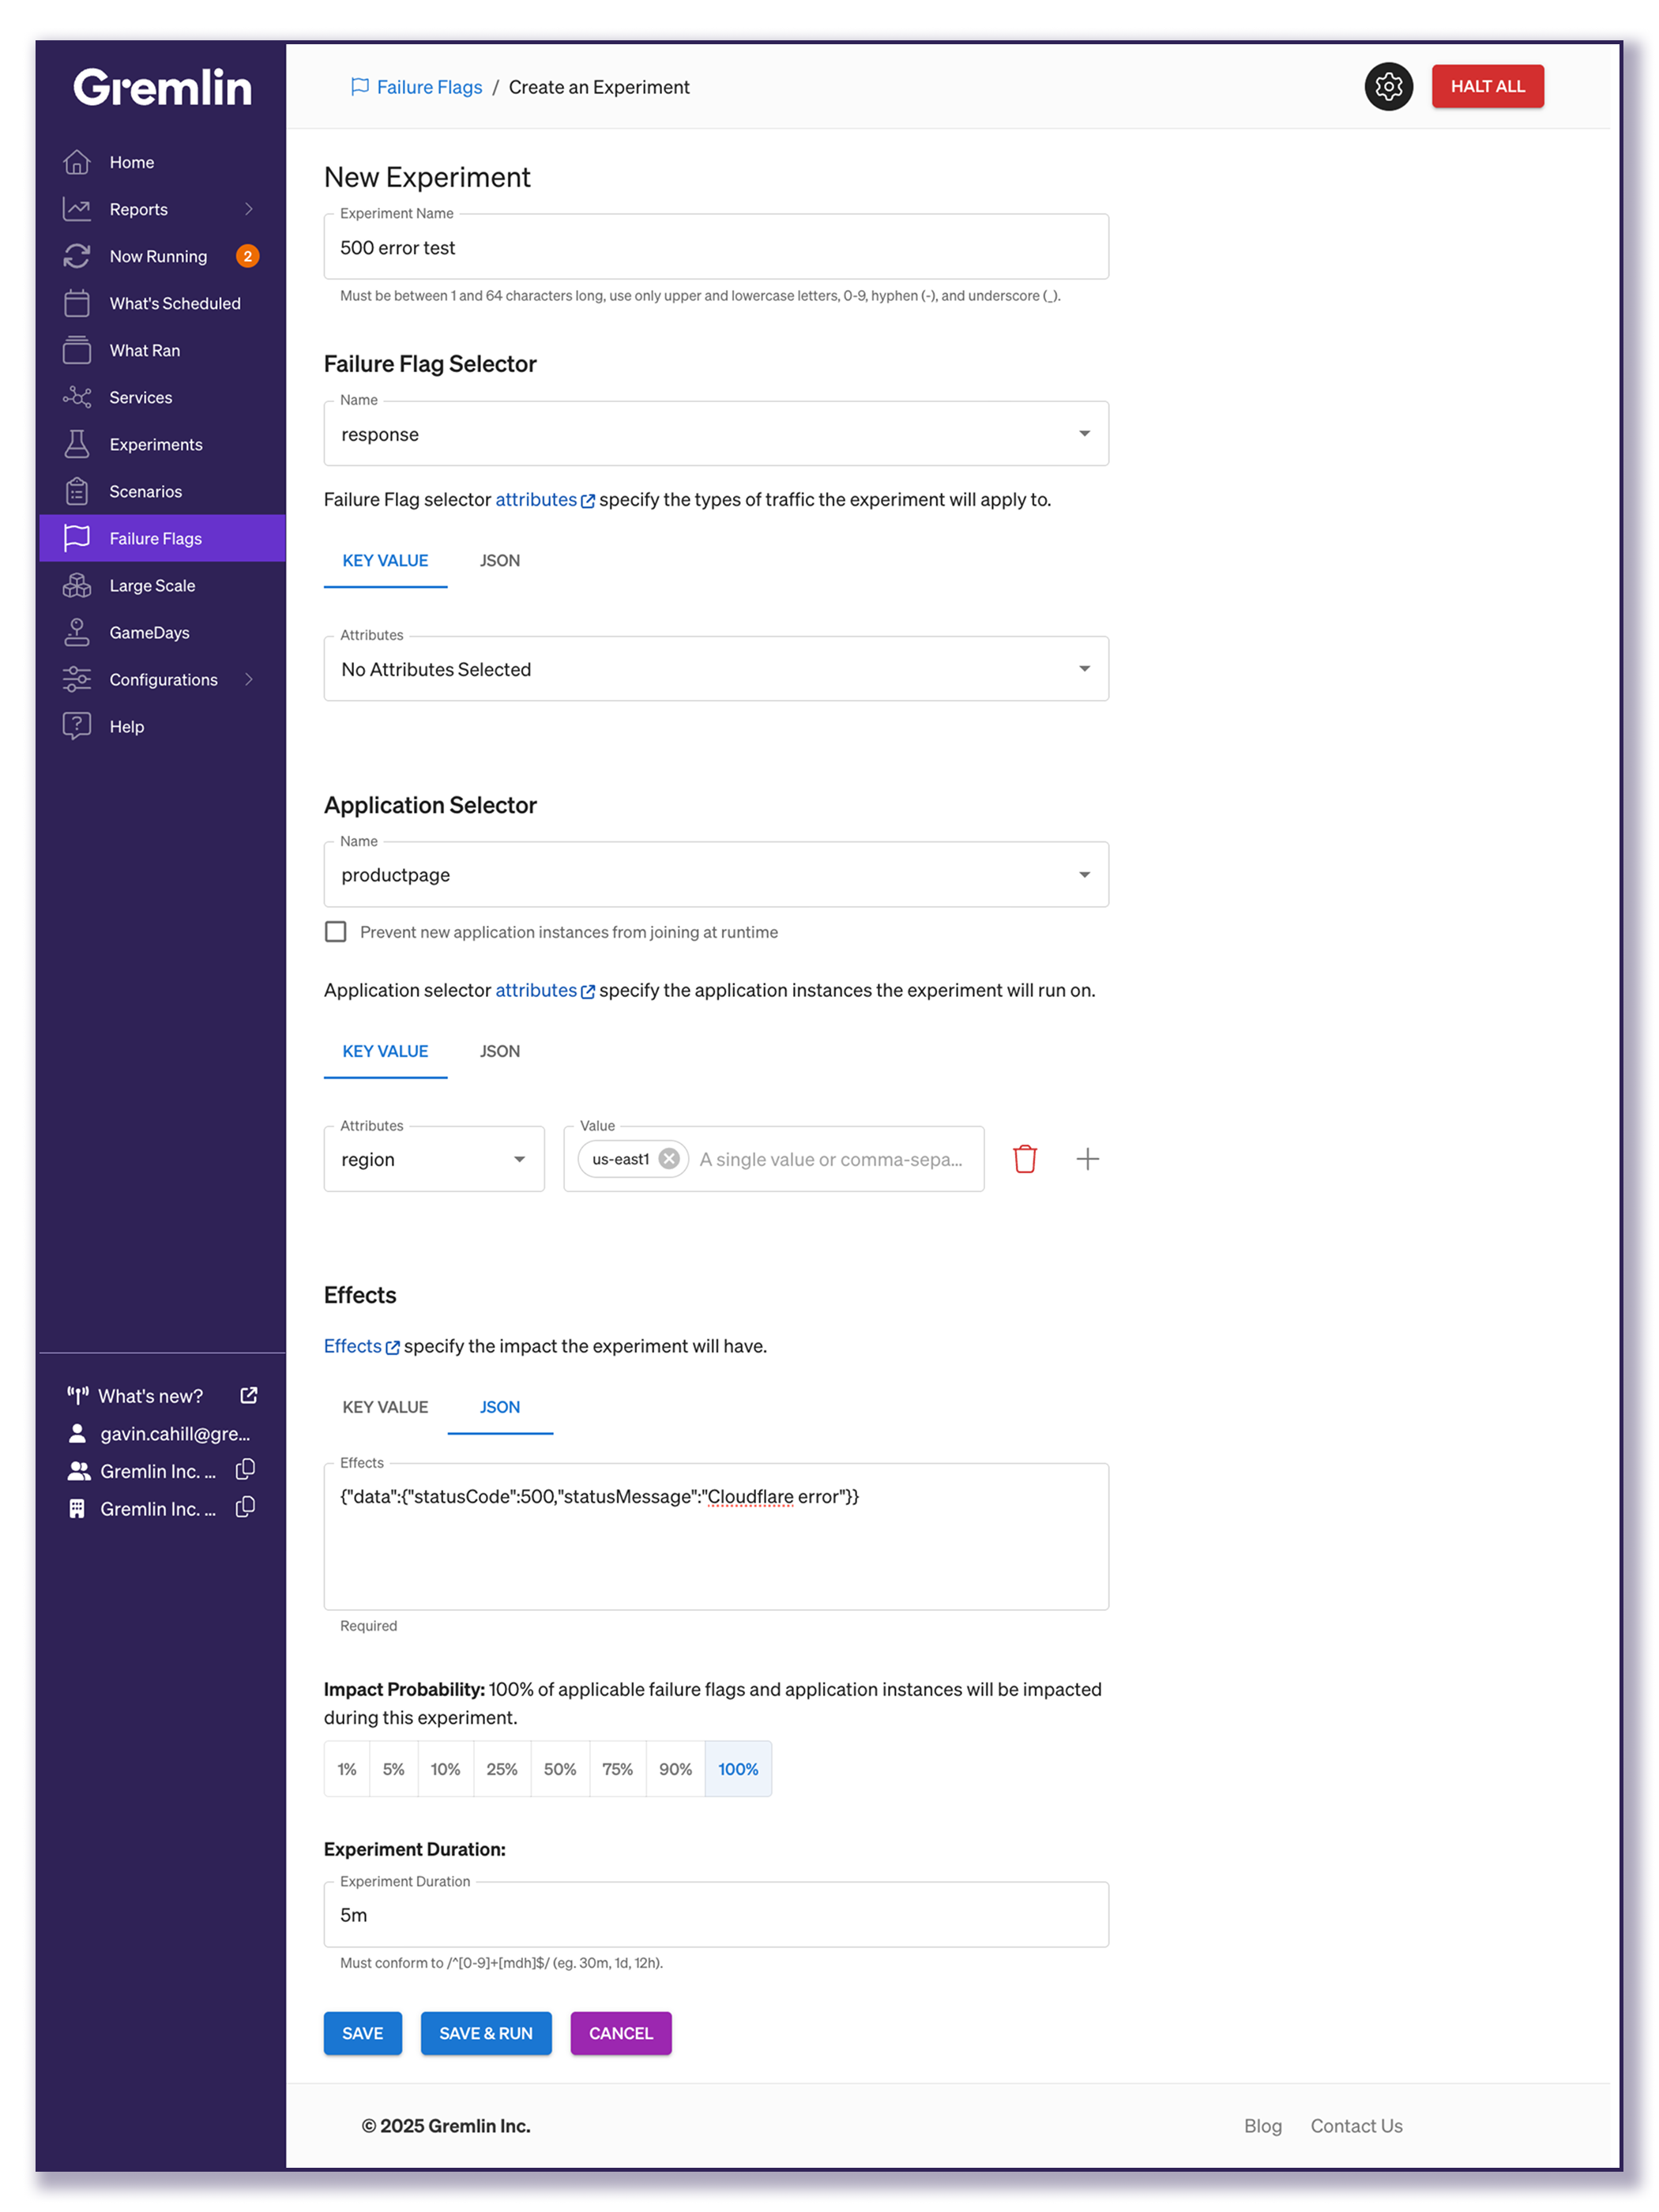Copy the first Gremlin Inc. team ID
The width and height of the screenshot is (1659, 2212).
tap(245, 1470)
